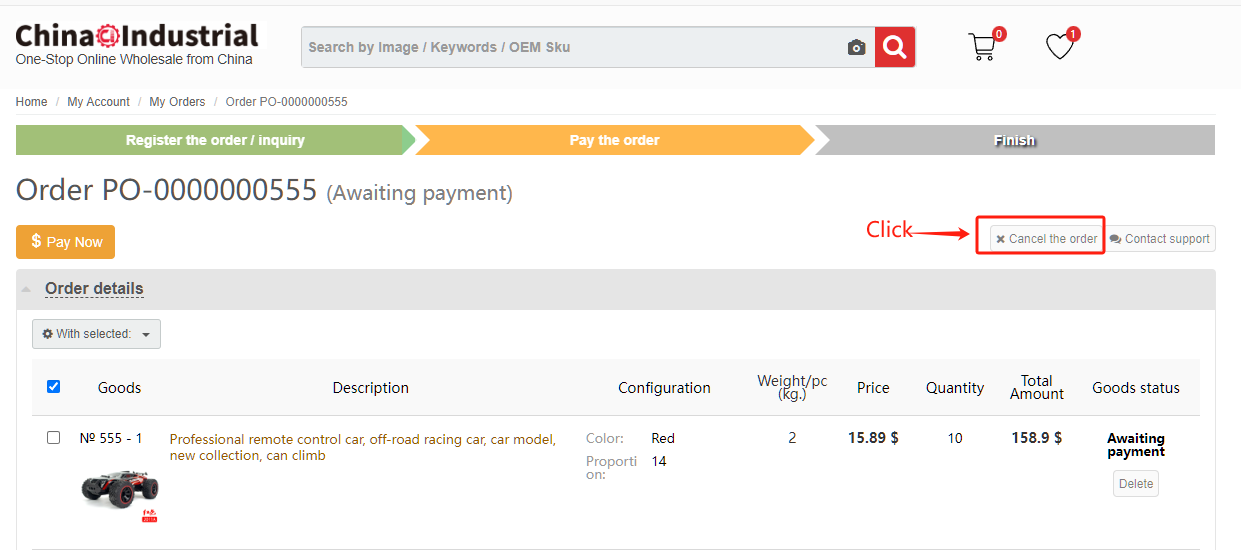
Task: Select the Pay the order step
Action: pos(614,140)
